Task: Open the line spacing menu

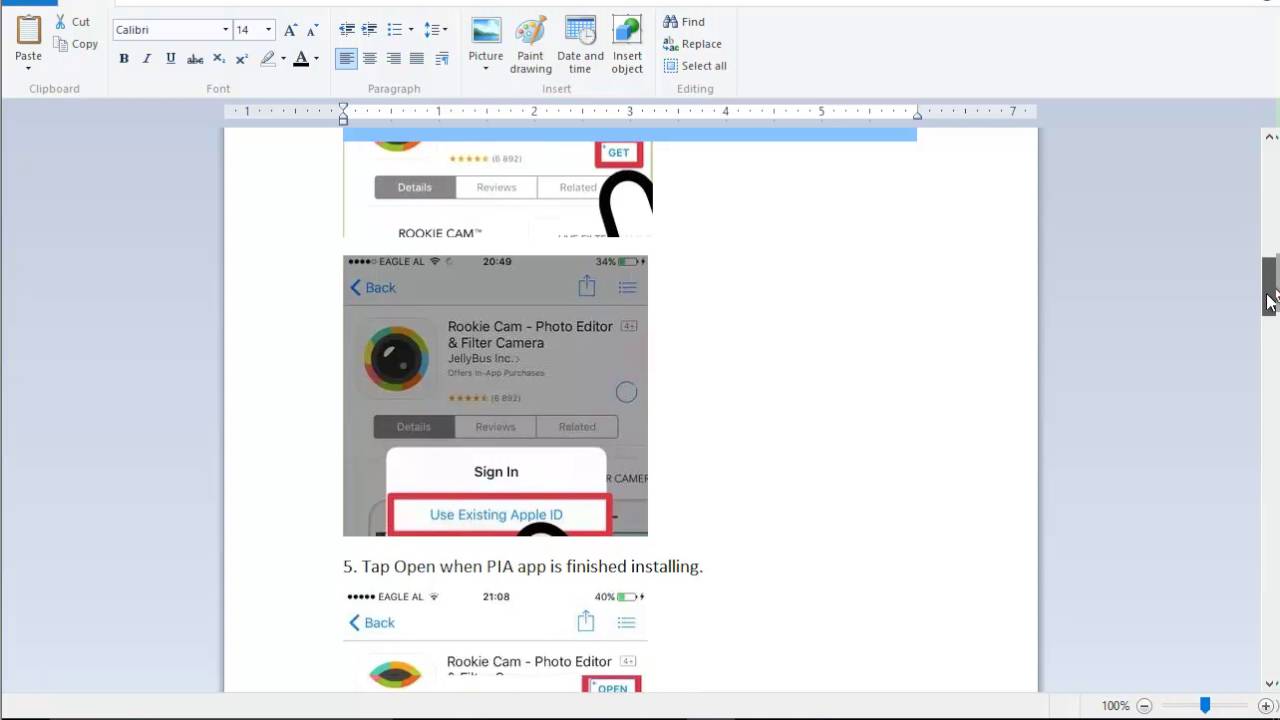Action: click(x=435, y=30)
